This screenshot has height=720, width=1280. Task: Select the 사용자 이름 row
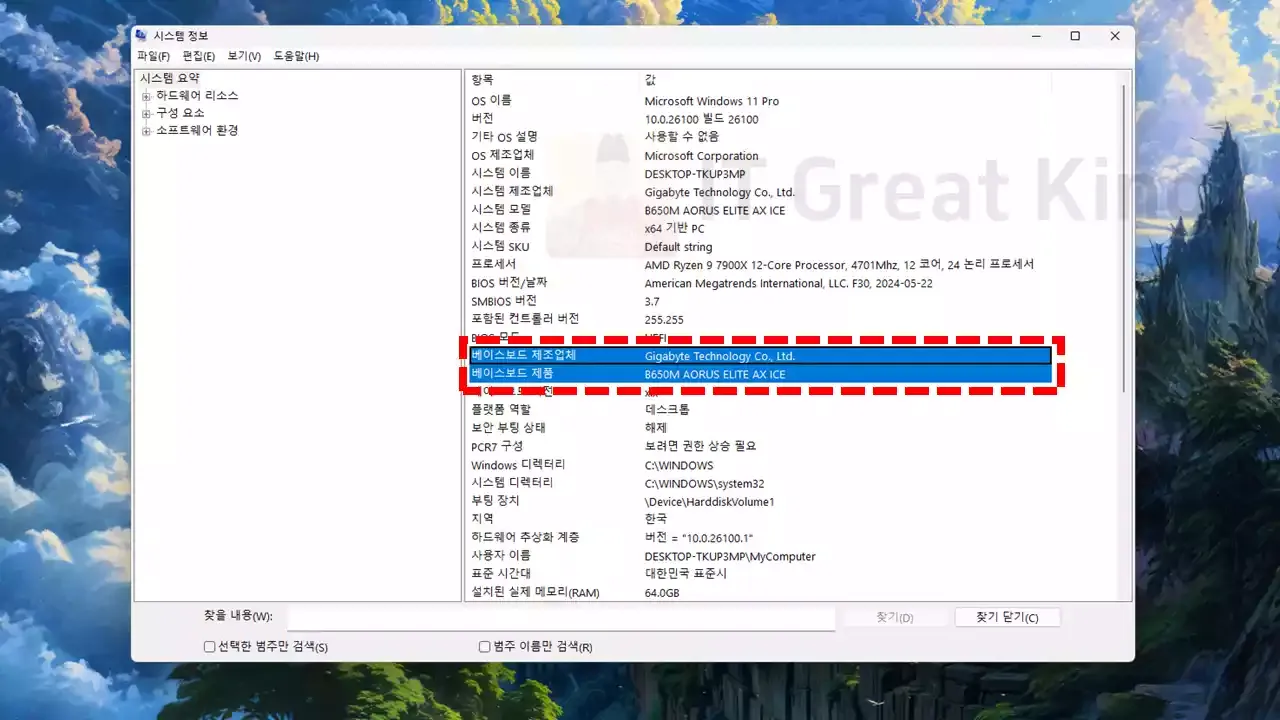click(x=760, y=556)
